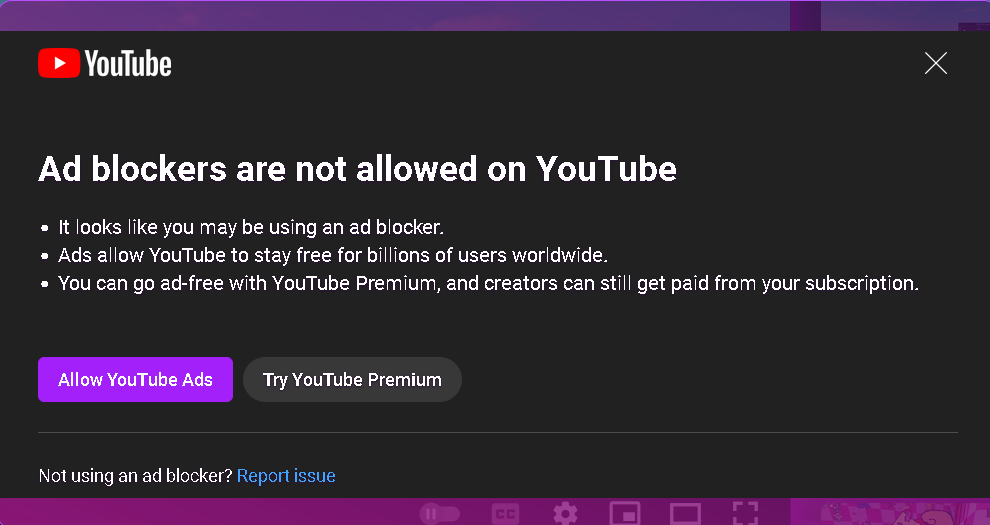Viewport: 990px width, 525px height.
Task: Click text "Ads allow YouTube to stay free" bullet
Action: pos(333,255)
